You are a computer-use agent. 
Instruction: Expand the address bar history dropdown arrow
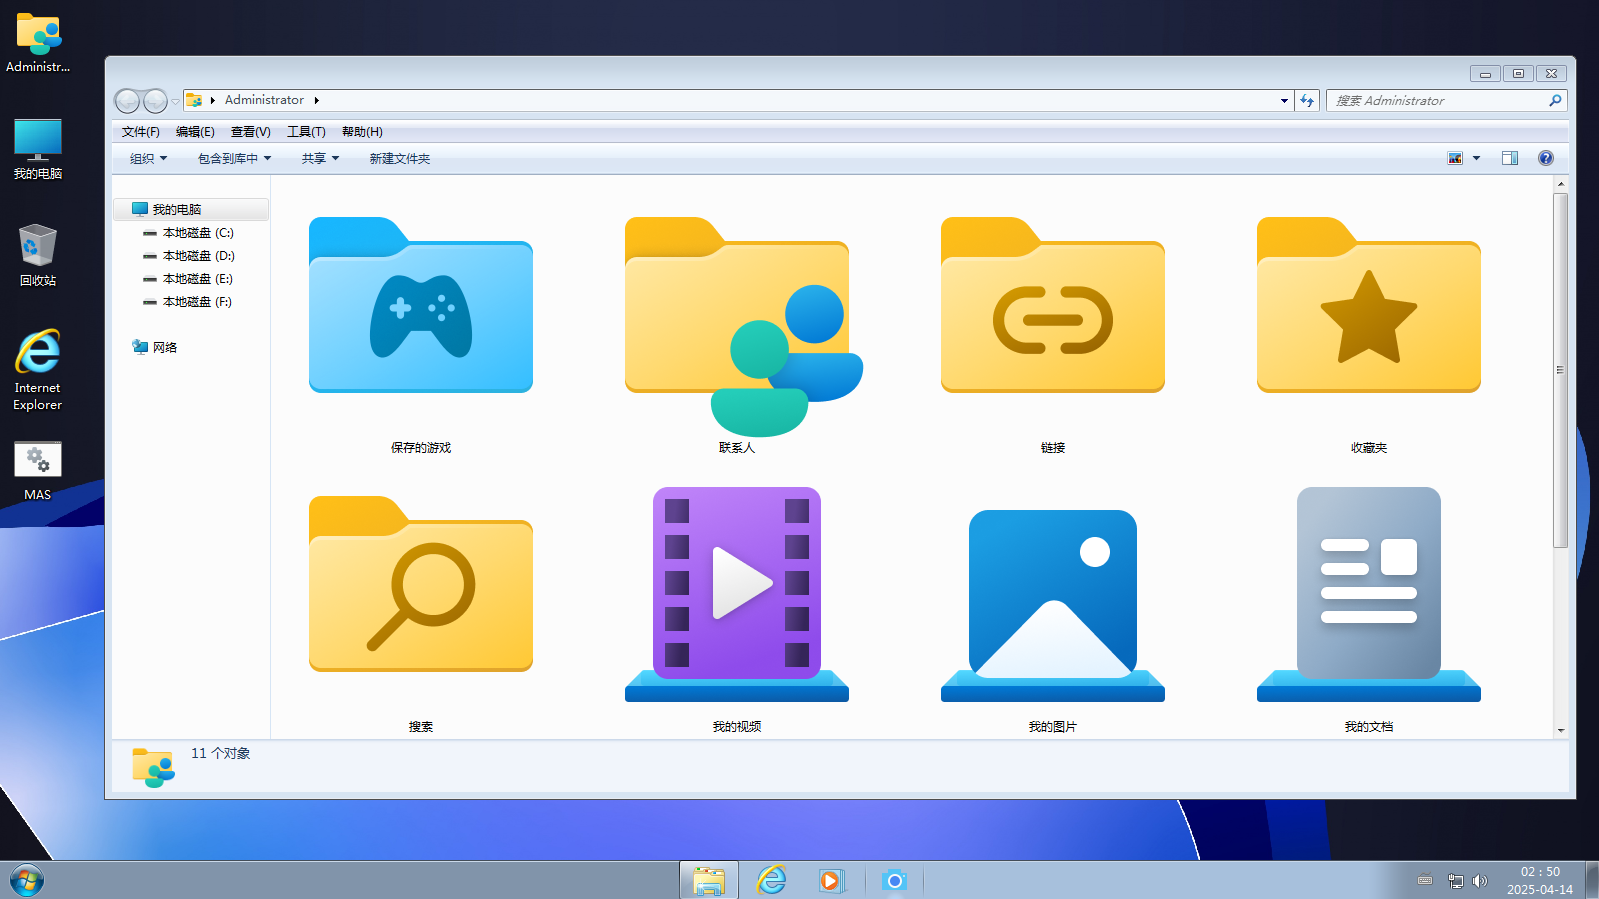pyautogui.click(x=1284, y=101)
